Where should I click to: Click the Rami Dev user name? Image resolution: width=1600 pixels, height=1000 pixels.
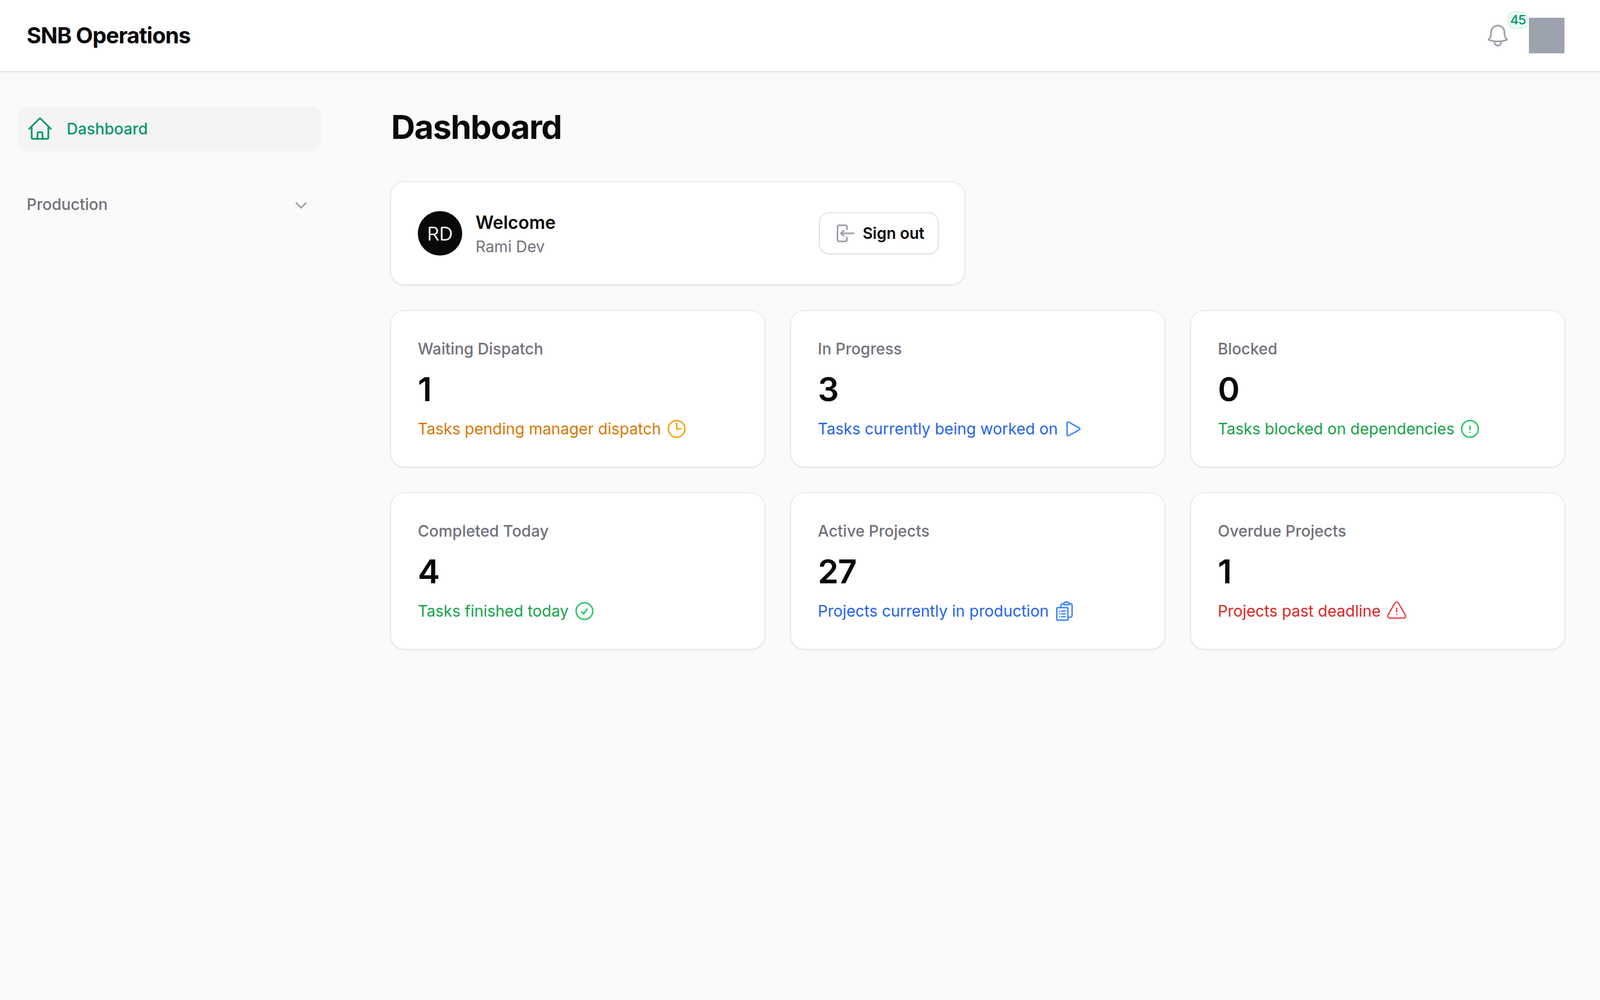coord(510,247)
